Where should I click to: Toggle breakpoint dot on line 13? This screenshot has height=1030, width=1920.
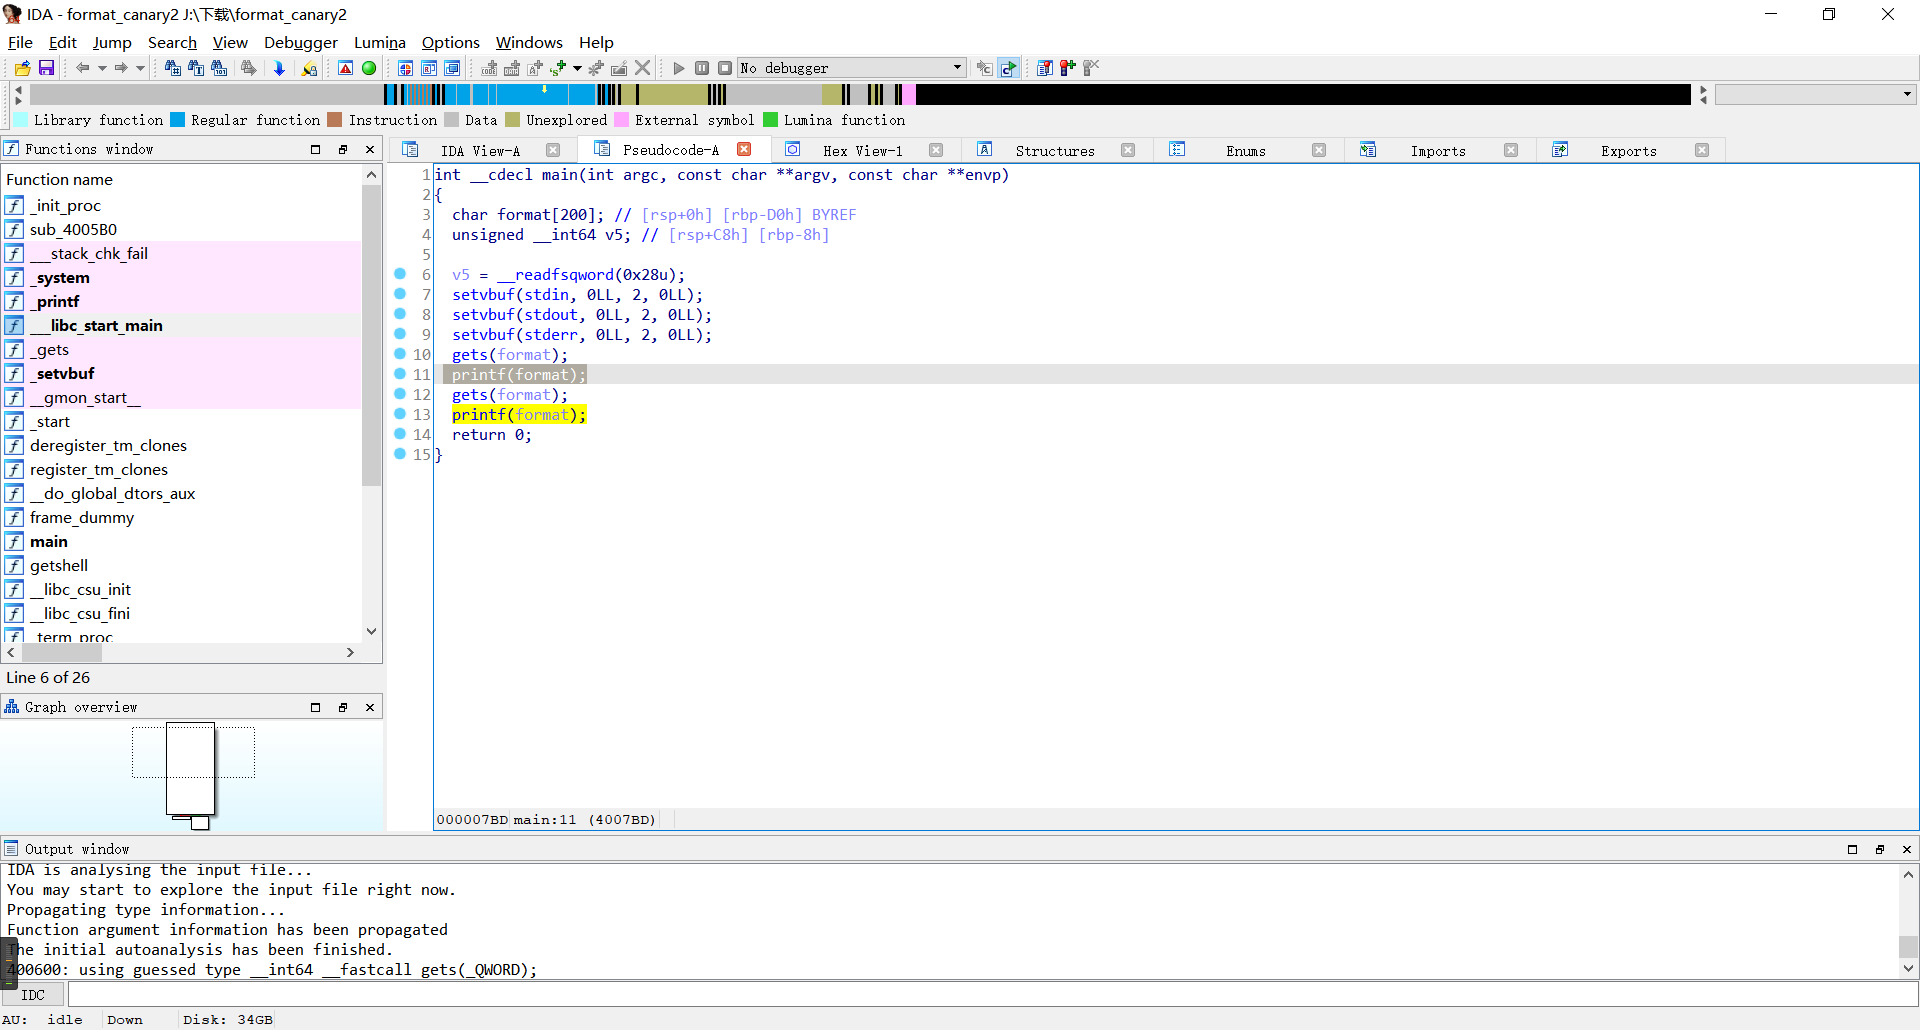tap(400, 414)
